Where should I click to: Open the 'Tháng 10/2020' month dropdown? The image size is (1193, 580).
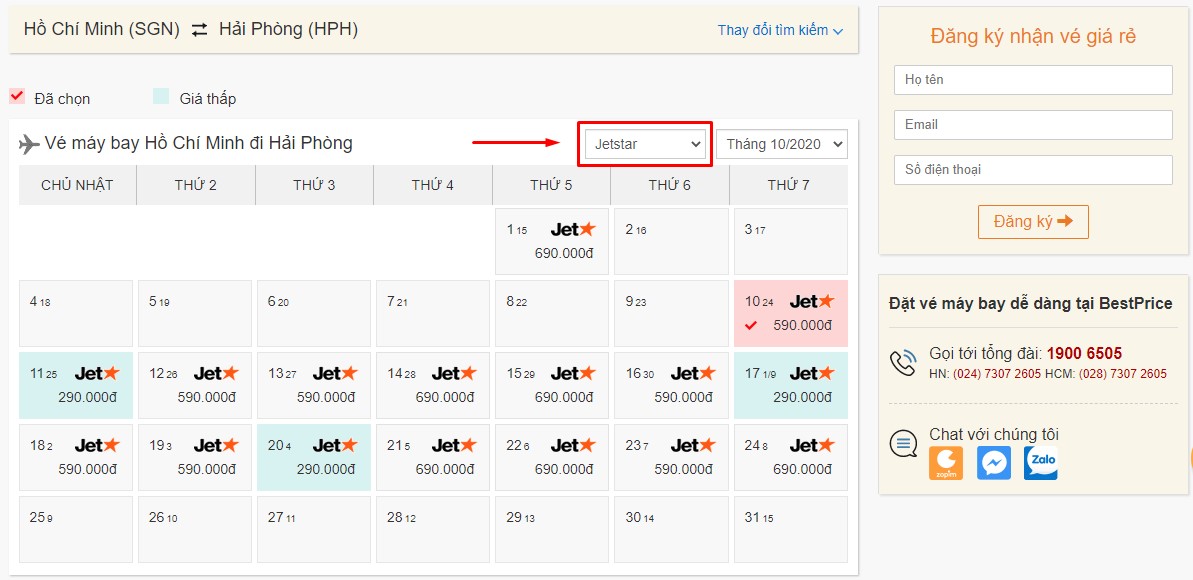(x=781, y=144)
